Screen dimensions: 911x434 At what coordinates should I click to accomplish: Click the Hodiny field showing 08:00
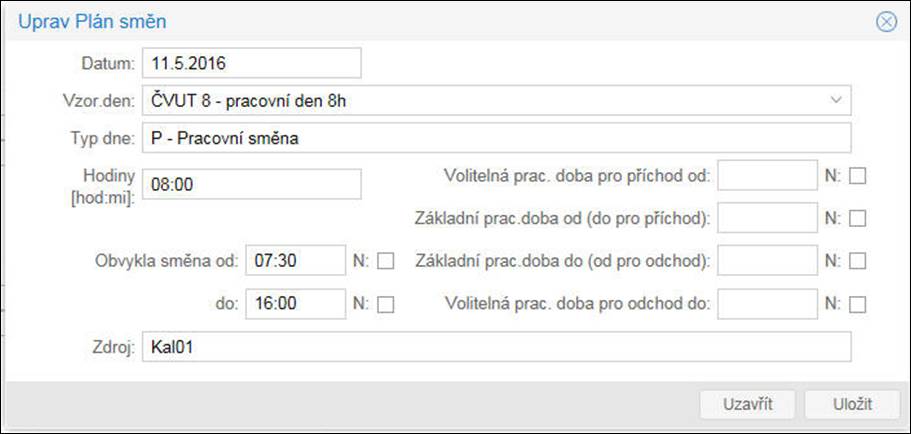click(251, 184)
